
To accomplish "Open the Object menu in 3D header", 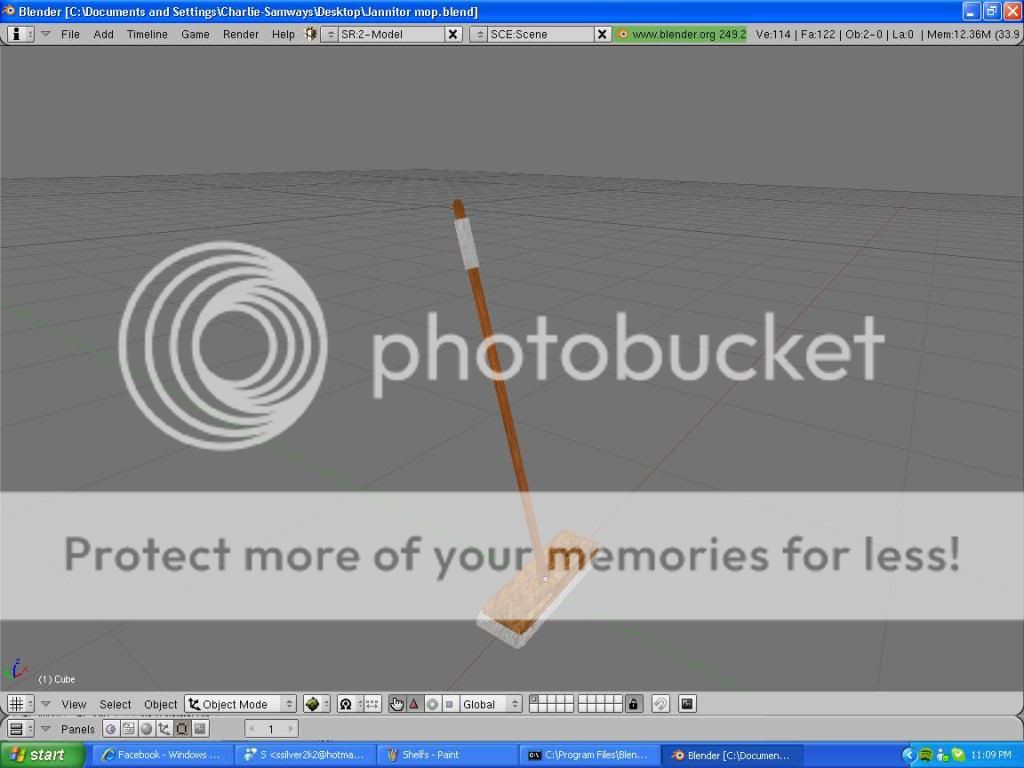I will (x=160, y=704).
